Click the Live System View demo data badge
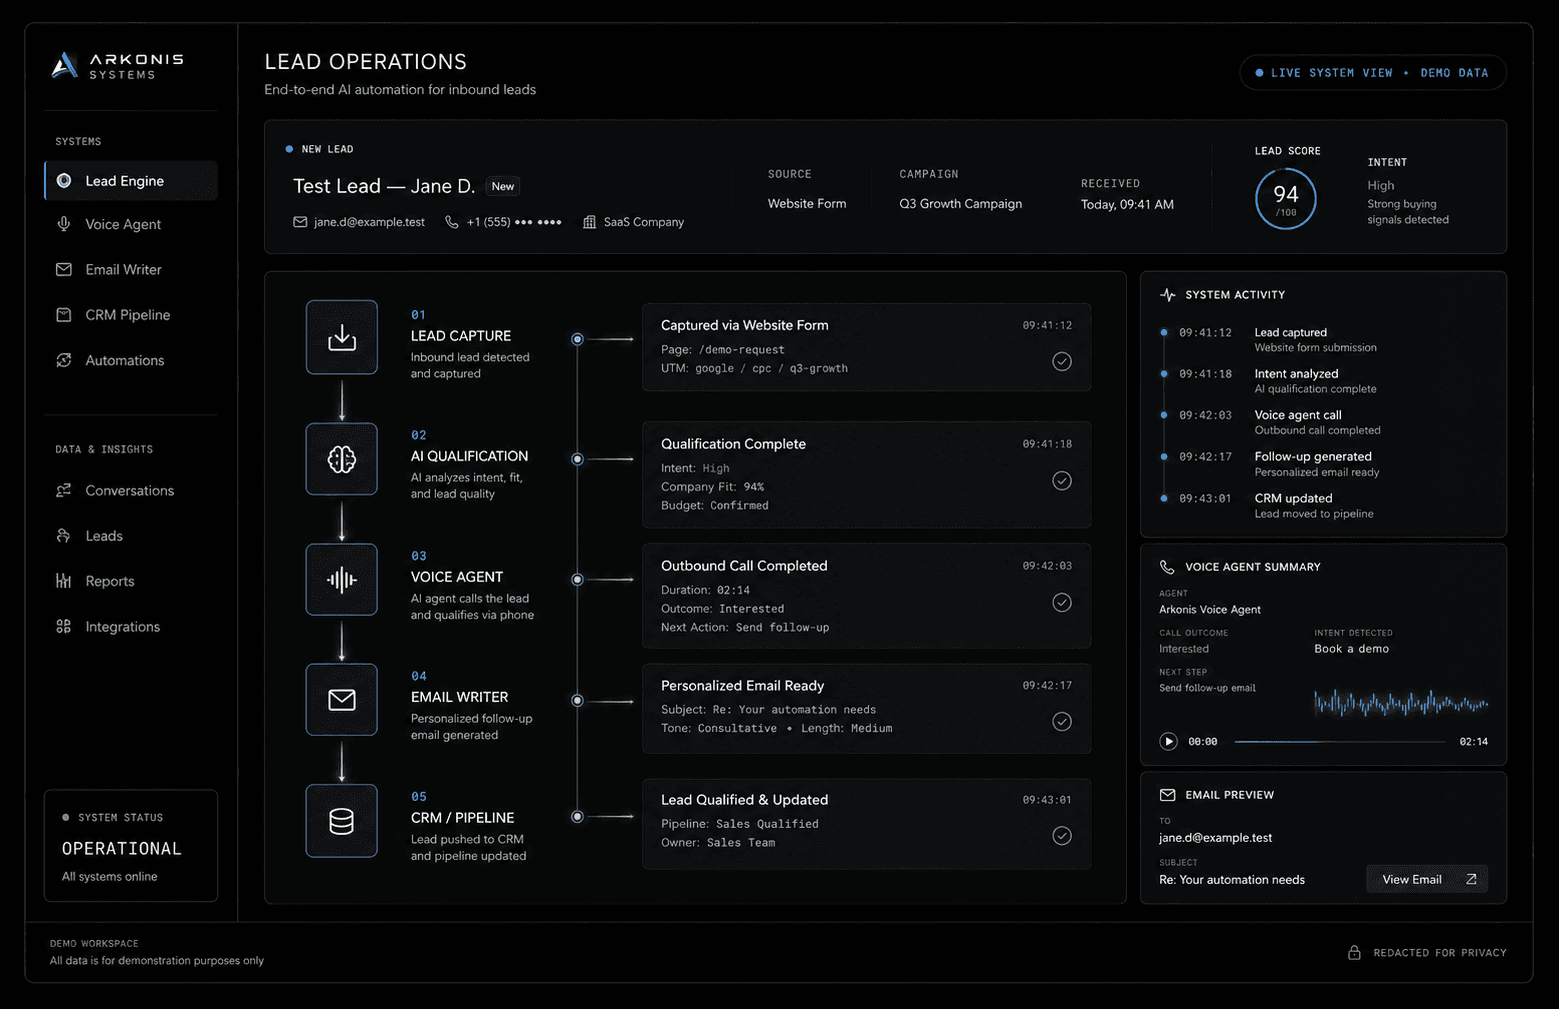The width and height of the screenshot is (1559, 1009). click(x=1373, y=73)
